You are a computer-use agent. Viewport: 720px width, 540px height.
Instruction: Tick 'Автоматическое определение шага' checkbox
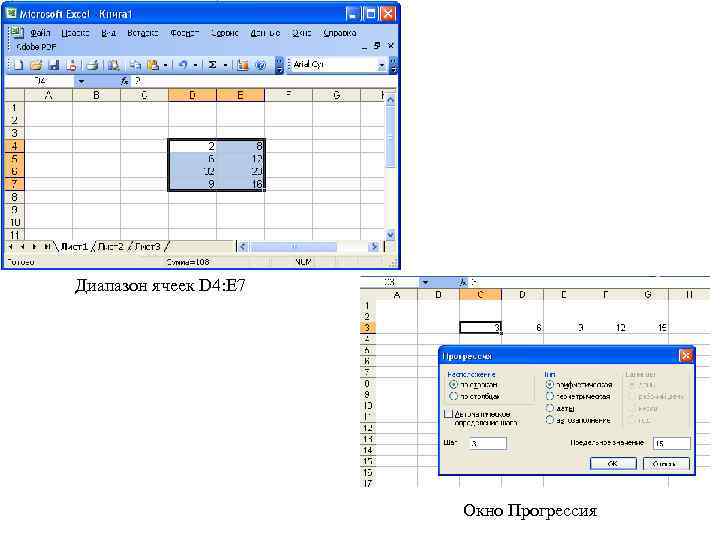coord(449,414)
